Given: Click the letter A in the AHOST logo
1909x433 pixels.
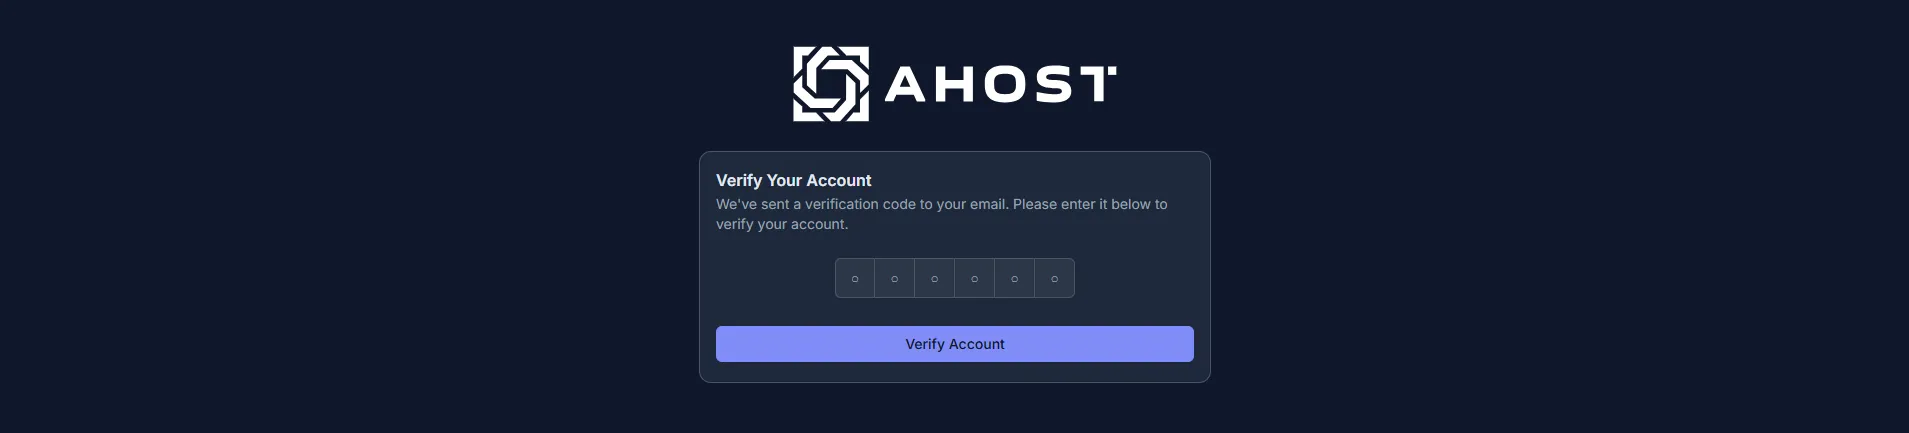Looking at the screenshot, I should 906,85.
